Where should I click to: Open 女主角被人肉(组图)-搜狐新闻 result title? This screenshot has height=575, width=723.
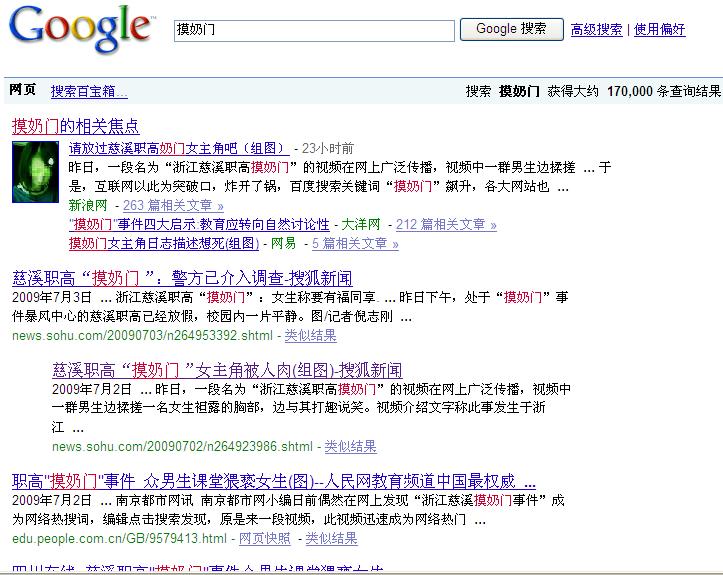(x=227, y=370)
